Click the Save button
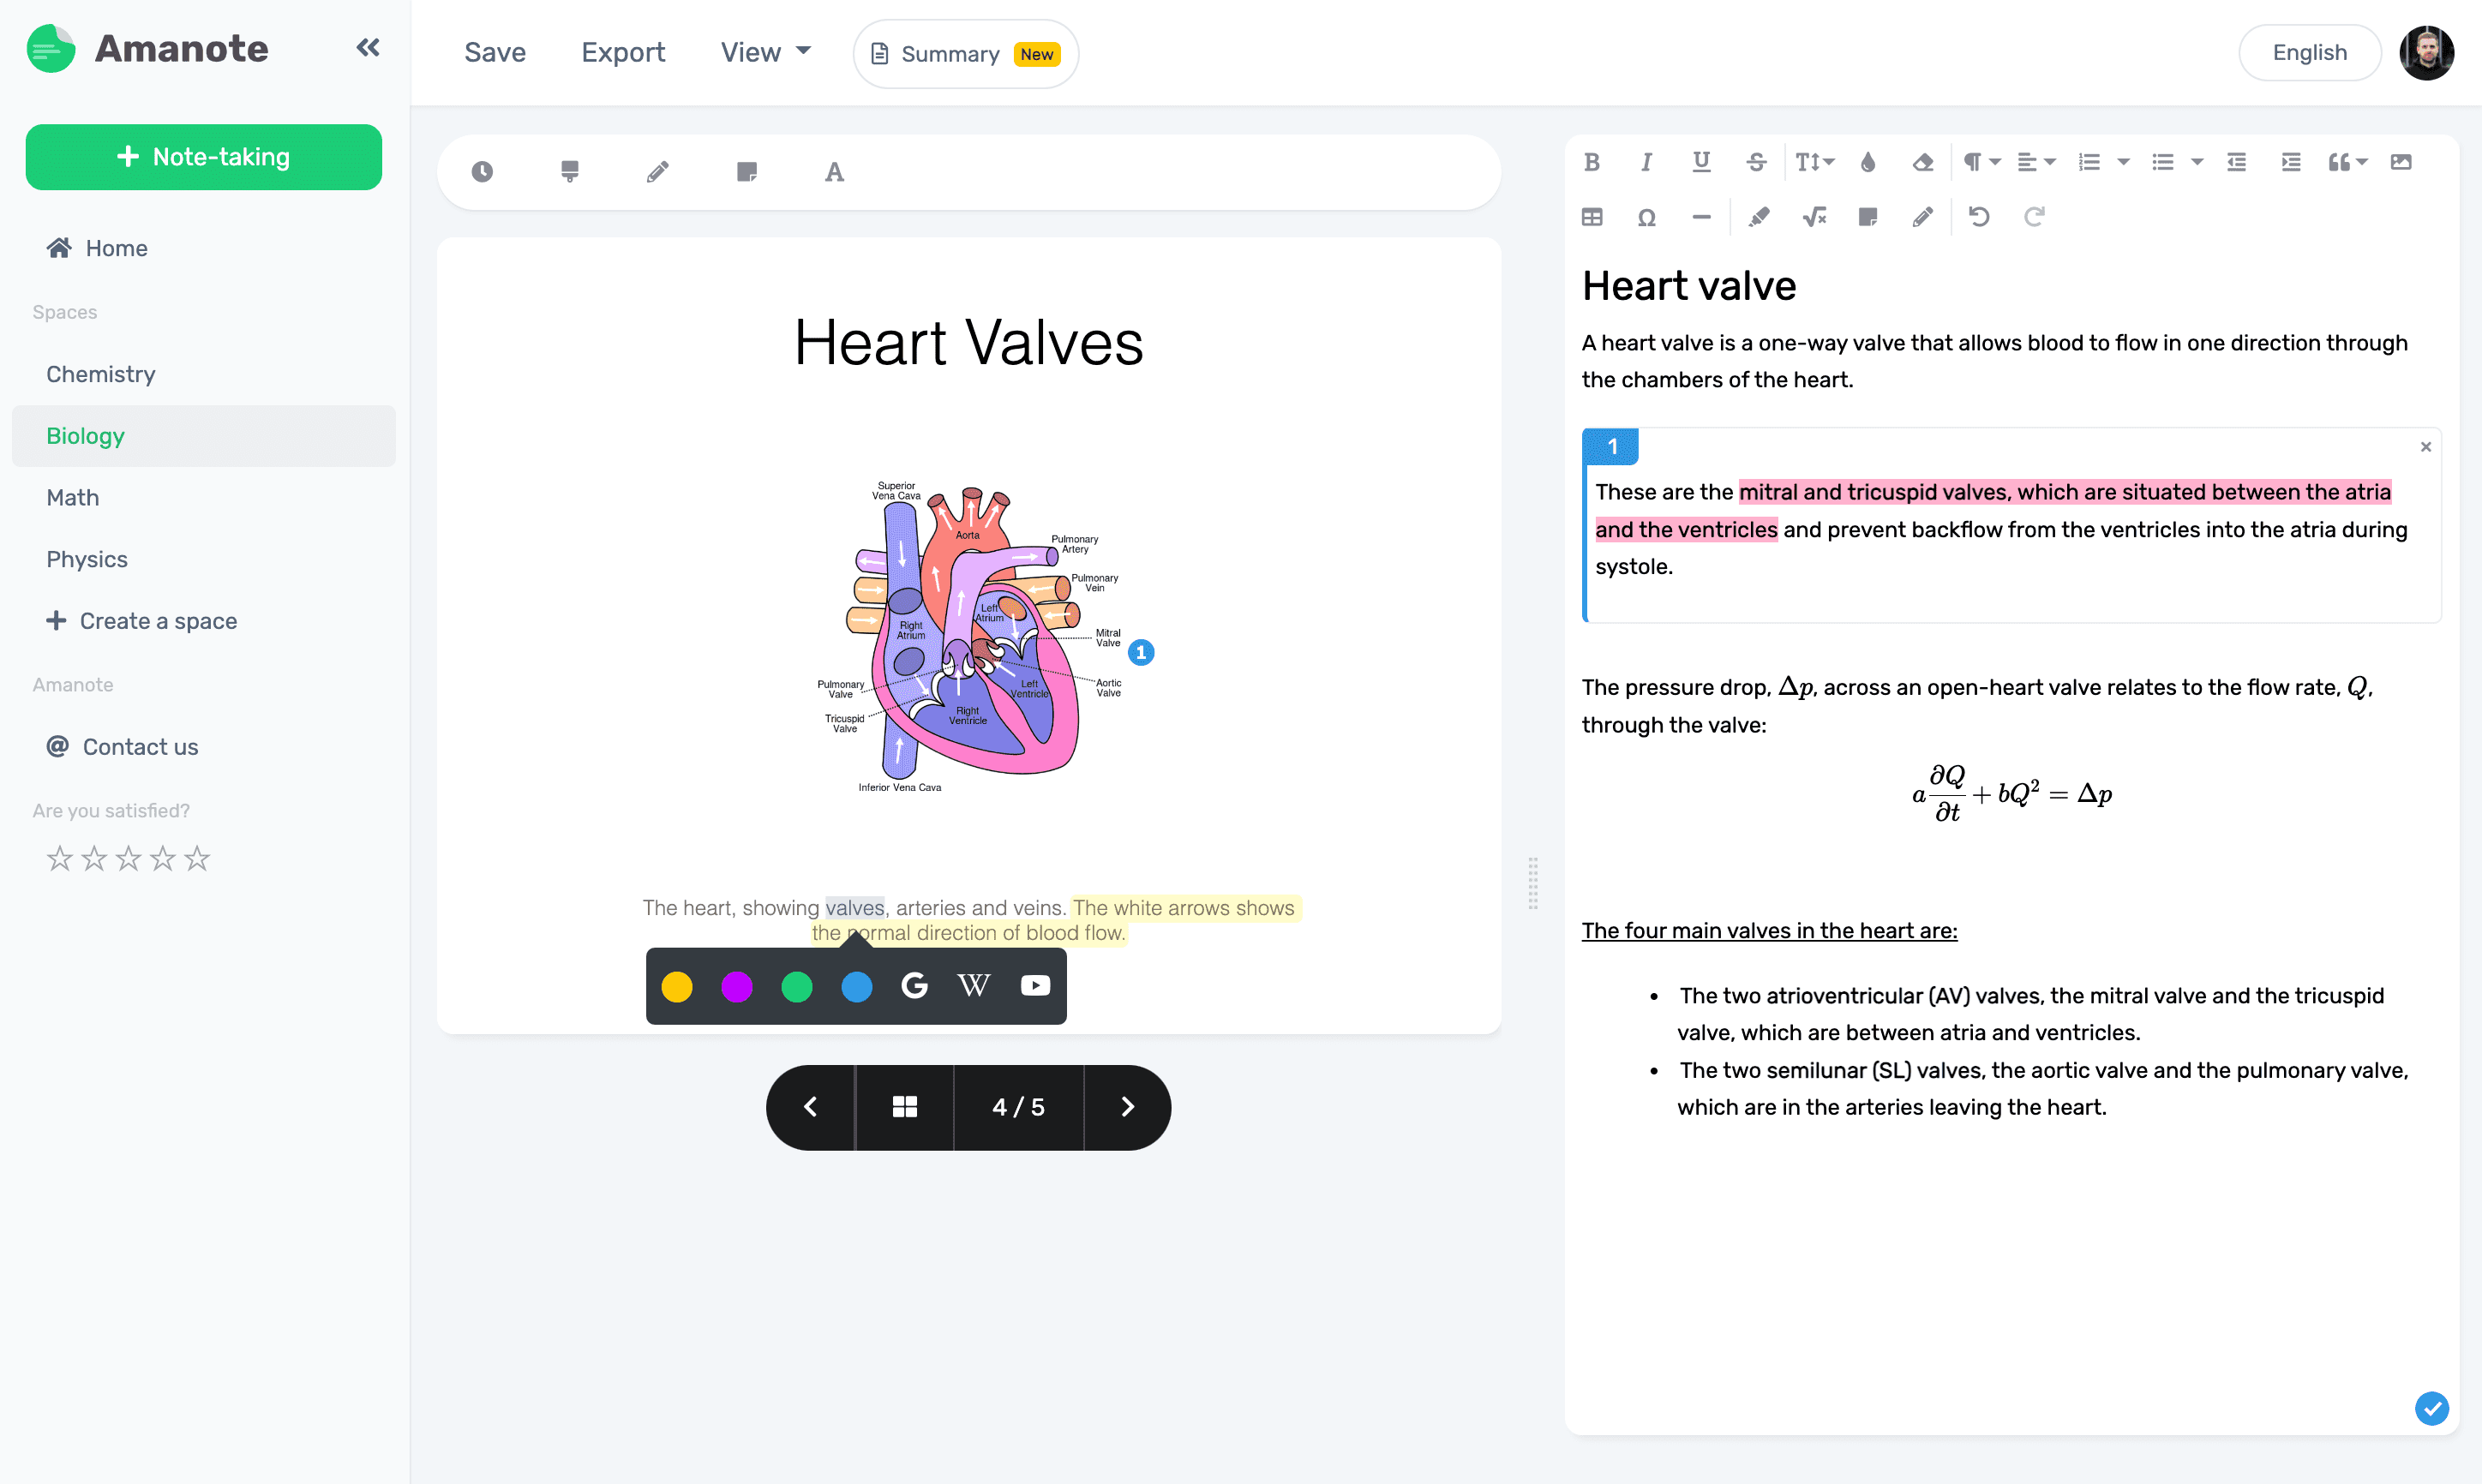The width and height of the screenshot is (2482, 1484). tap(495, 51)
